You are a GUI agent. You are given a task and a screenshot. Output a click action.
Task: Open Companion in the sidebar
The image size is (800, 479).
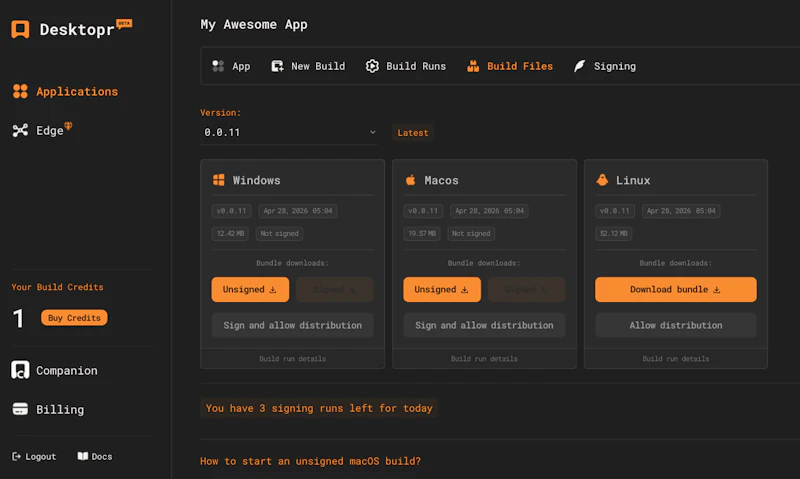pyautogui.click(x=55, y=370)
